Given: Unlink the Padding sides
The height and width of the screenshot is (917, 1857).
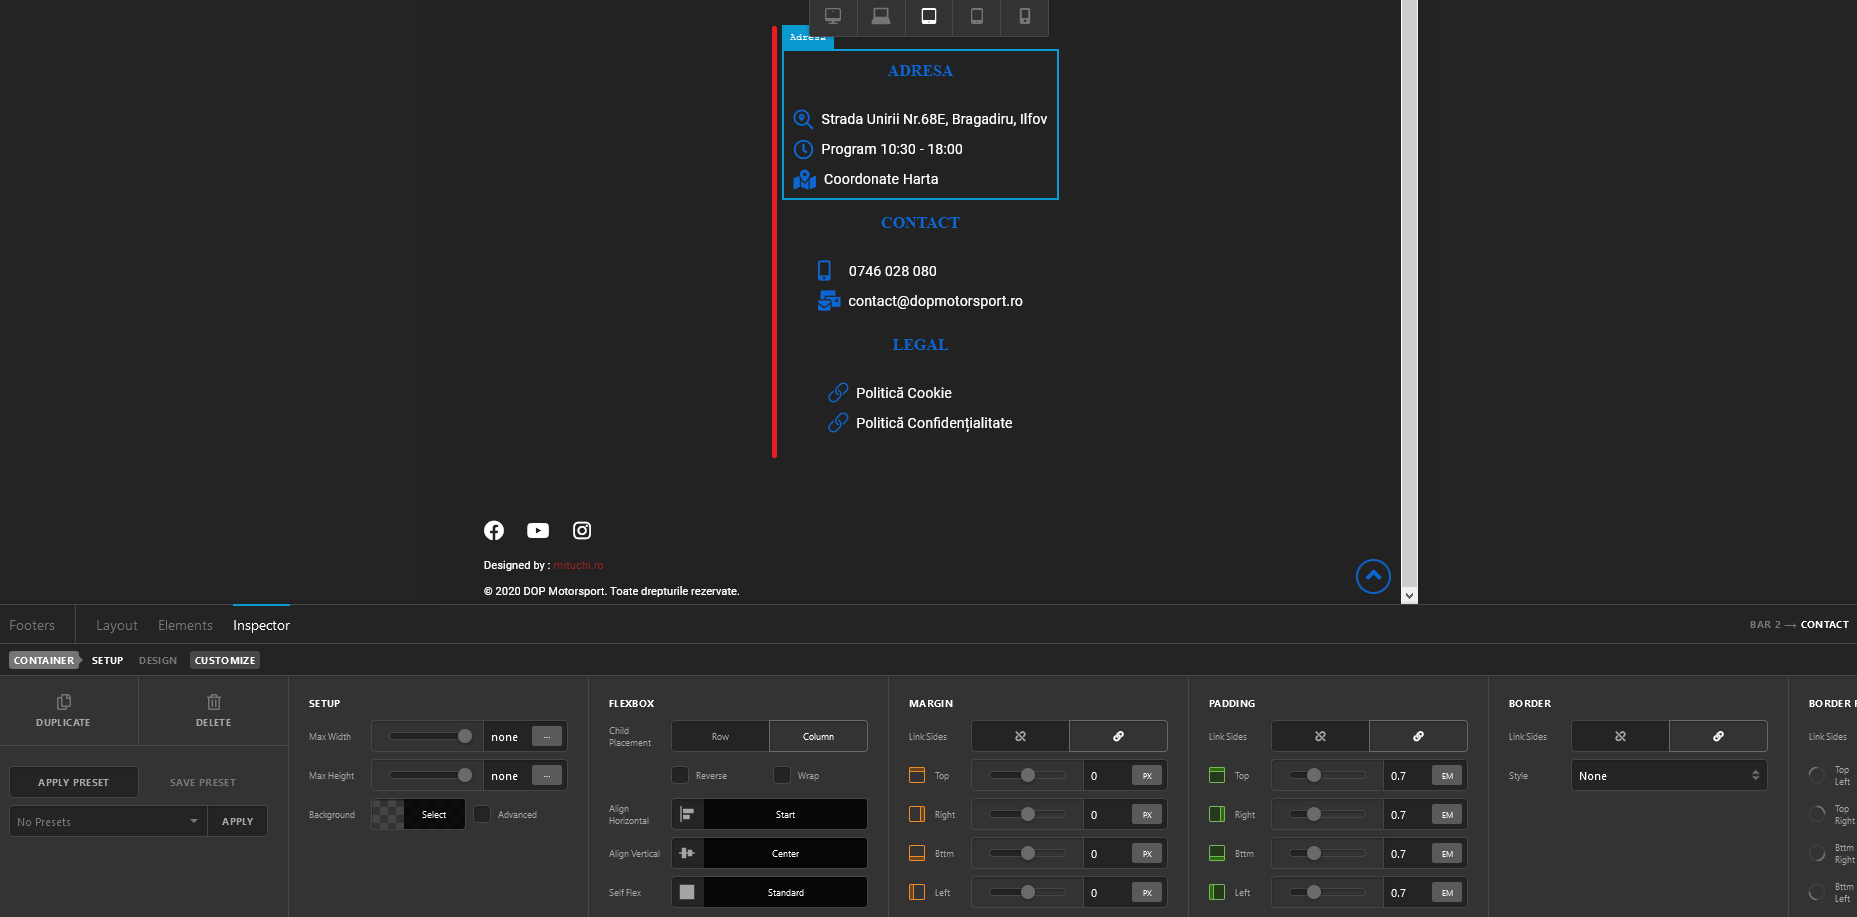Looking at the screenshot, I should (1320, 736).
